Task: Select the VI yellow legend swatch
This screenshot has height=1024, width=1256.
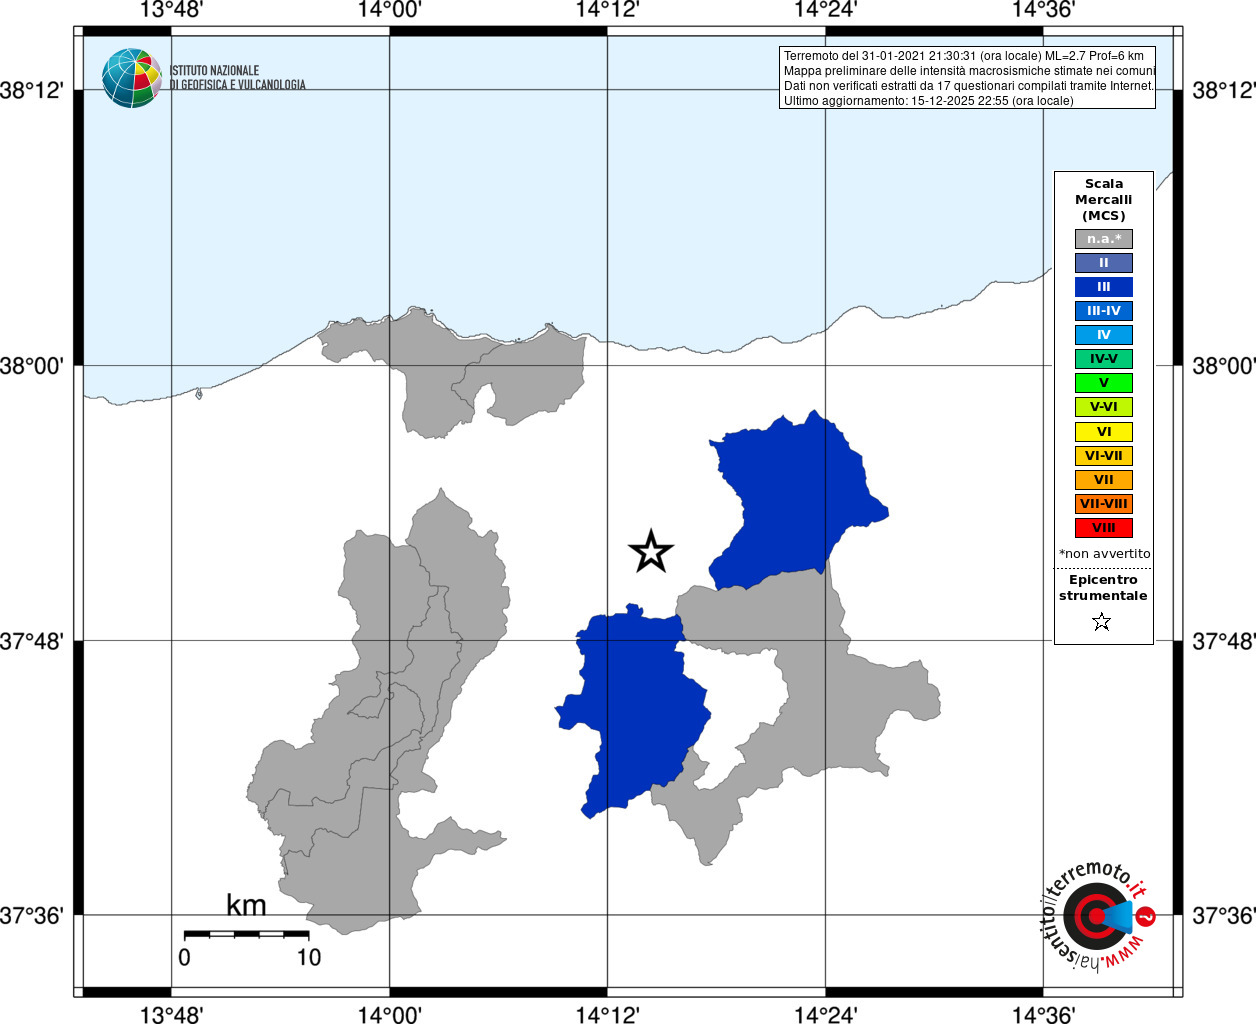Action: pyautogui.click(x=1104, y=432)
